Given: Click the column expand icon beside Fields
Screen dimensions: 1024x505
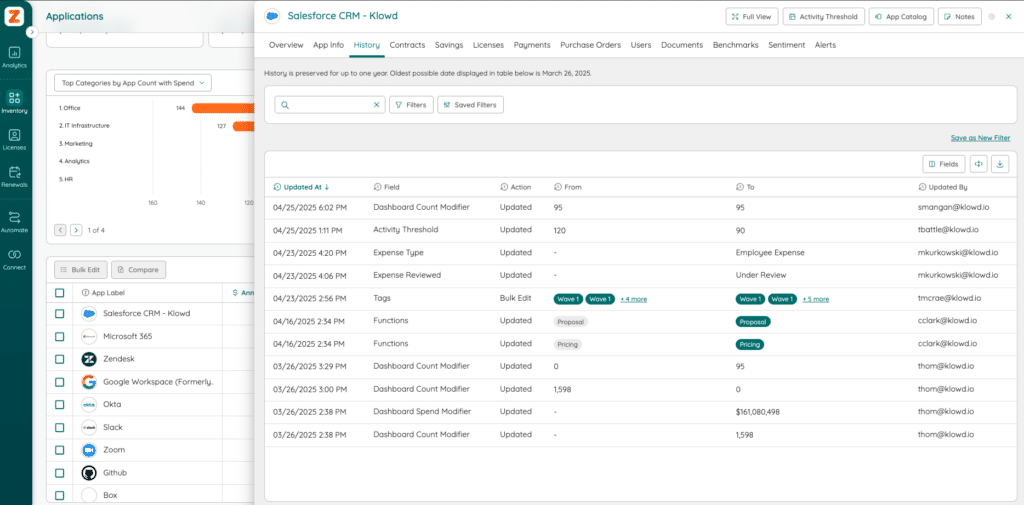Looking at the screenshot, I should pos(978,164).
